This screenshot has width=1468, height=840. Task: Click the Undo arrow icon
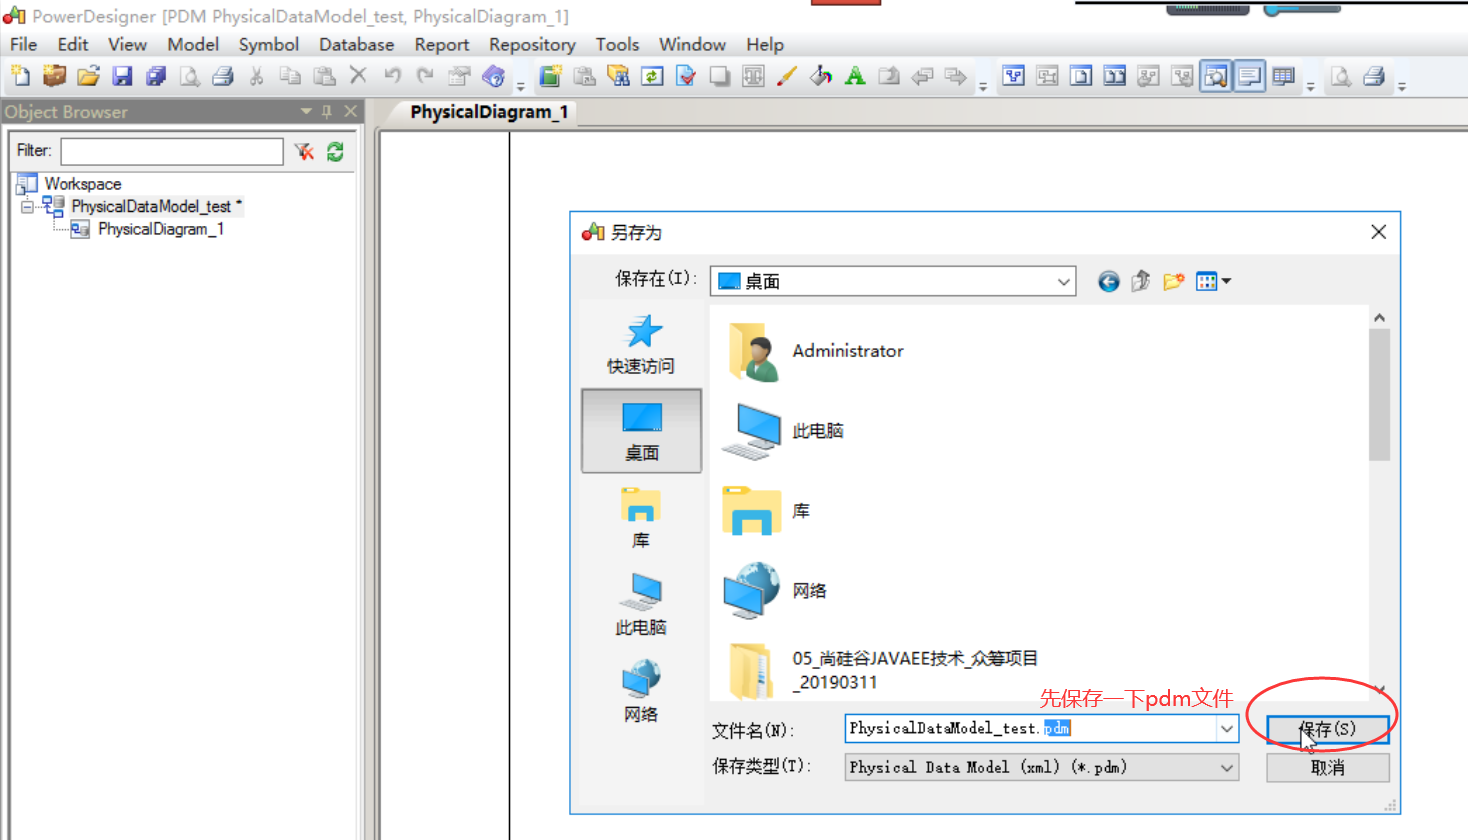[392, 76]
